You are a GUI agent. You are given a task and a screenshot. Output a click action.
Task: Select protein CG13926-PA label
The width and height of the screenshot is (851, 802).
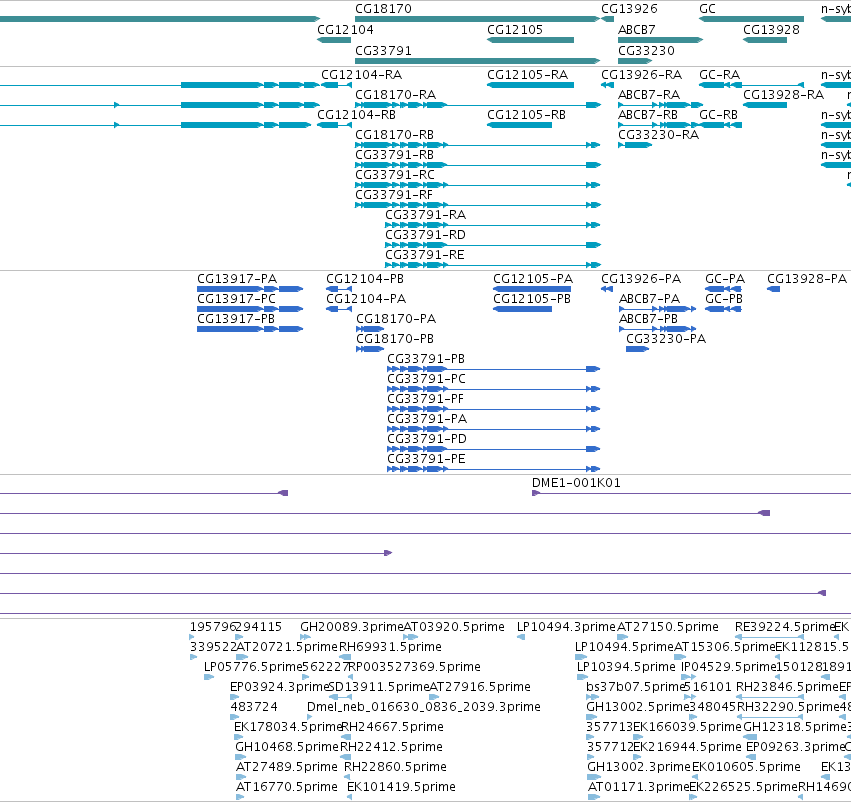tap(641, 278)
